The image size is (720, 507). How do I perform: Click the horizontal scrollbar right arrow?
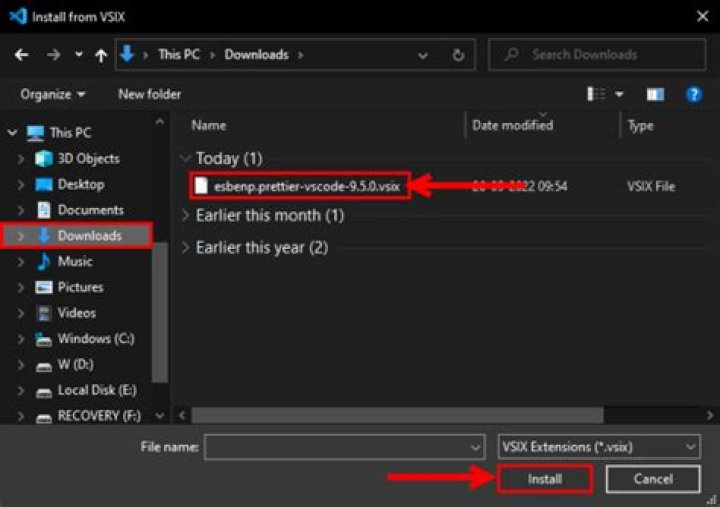(x=709, y=416)
